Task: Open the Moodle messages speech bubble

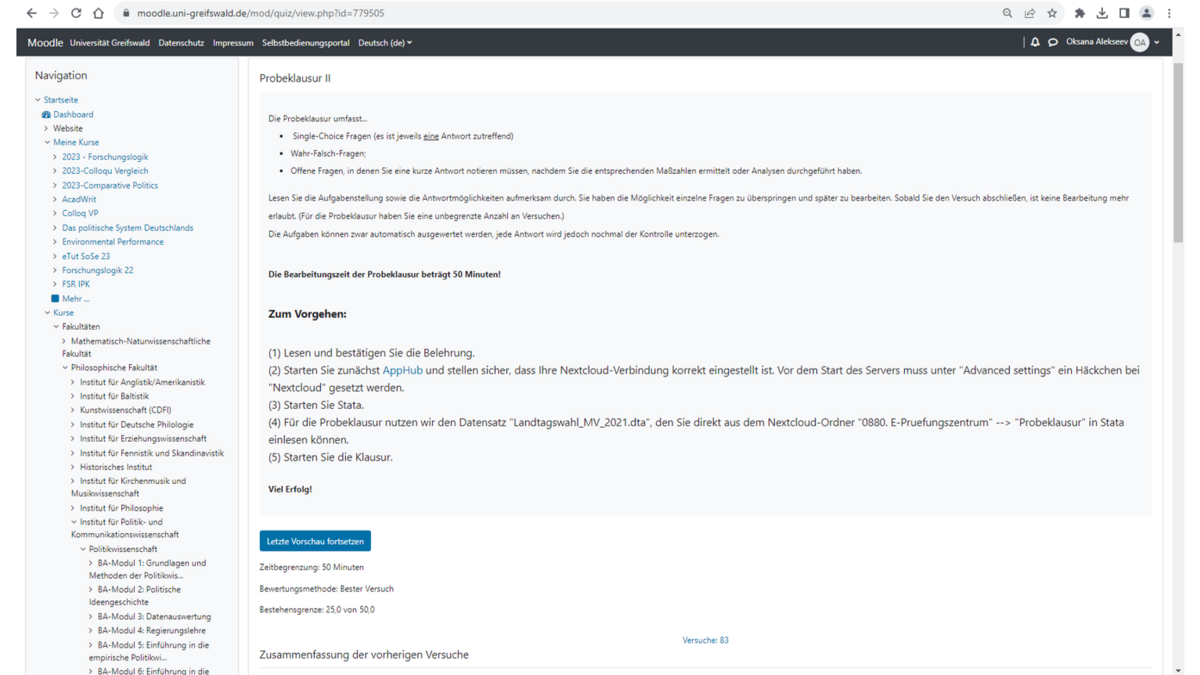Action: click(x=1053, y=42)
